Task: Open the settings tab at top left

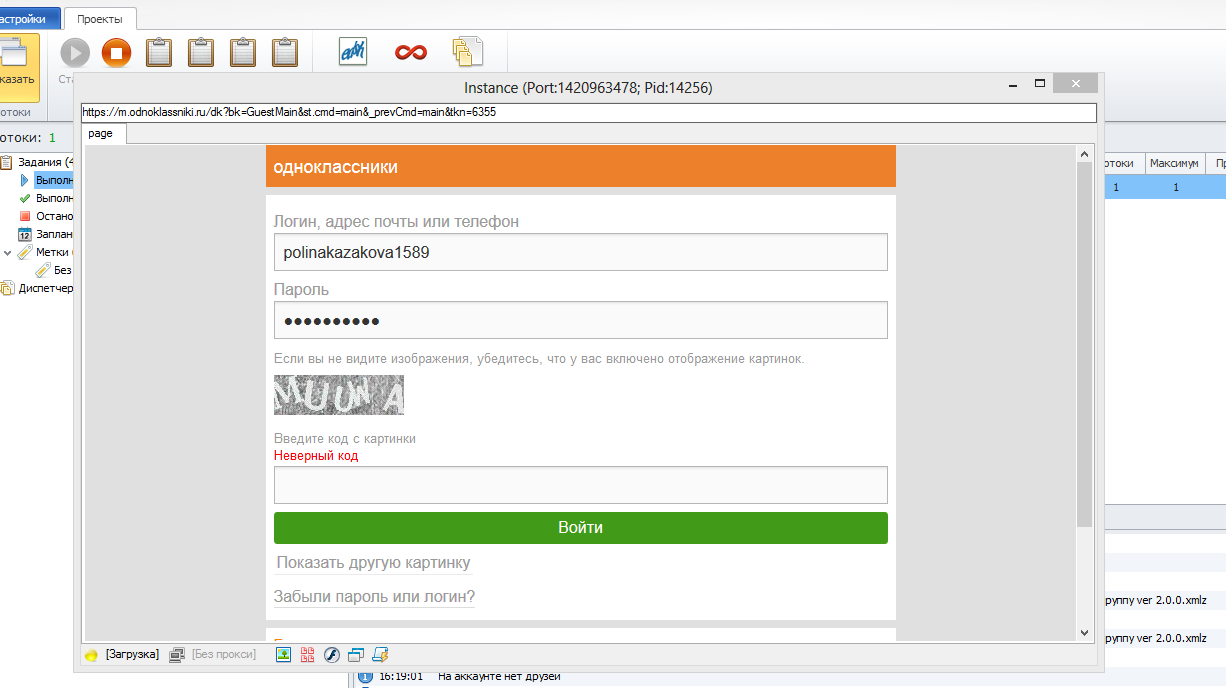Action: pyautogui.click(x=28, y=18)
